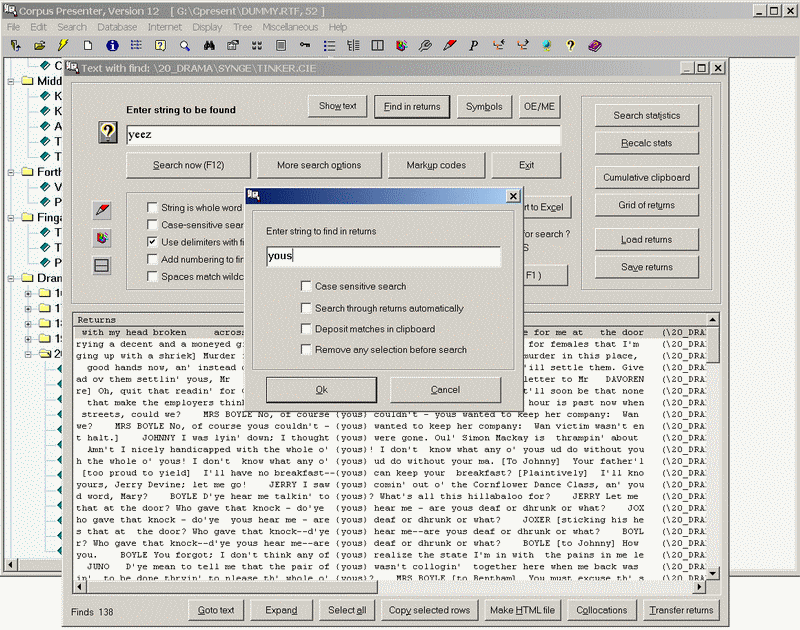800x630 pixels.
Task: Open the Miscellaneous menu
Action: pos(290,27)
